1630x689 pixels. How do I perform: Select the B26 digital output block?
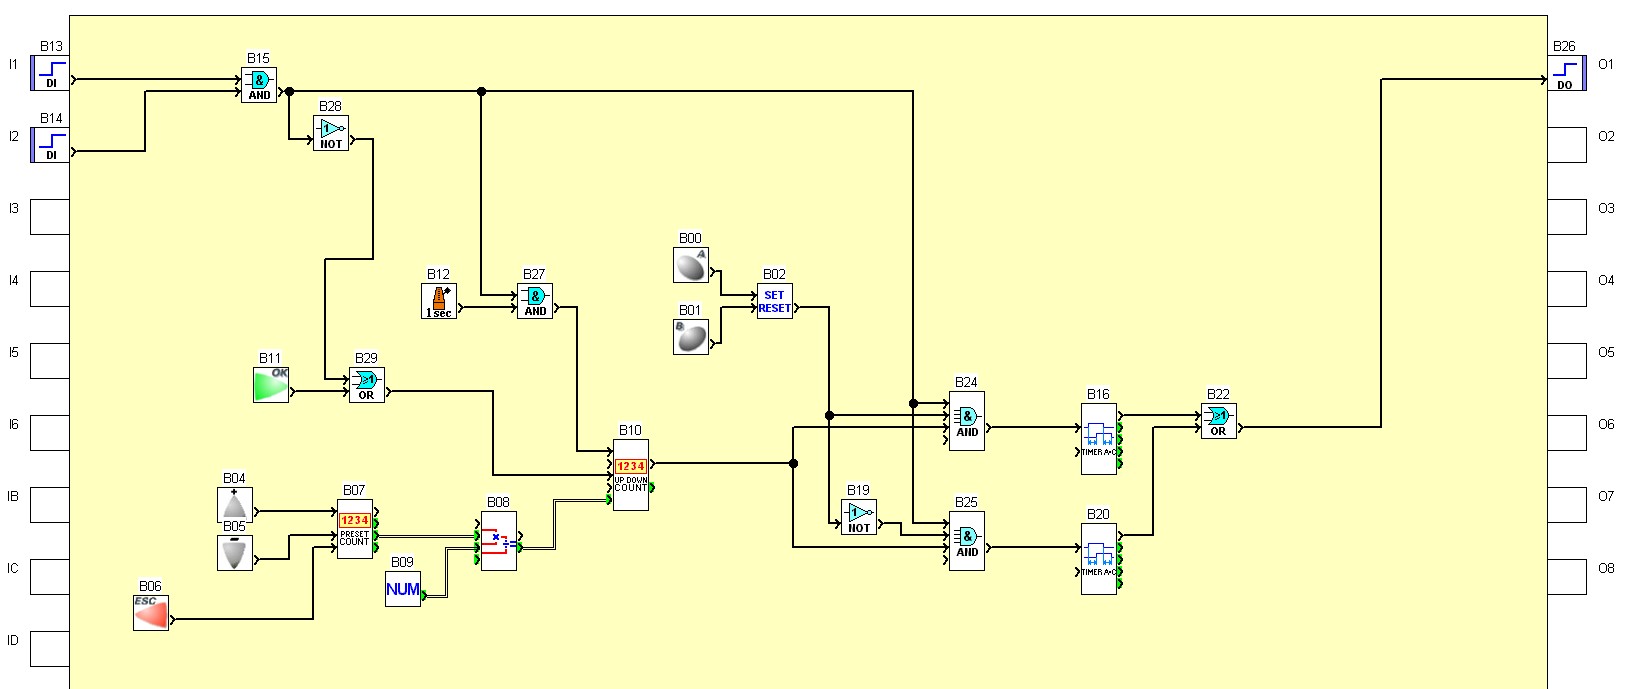pos(1566,73)
